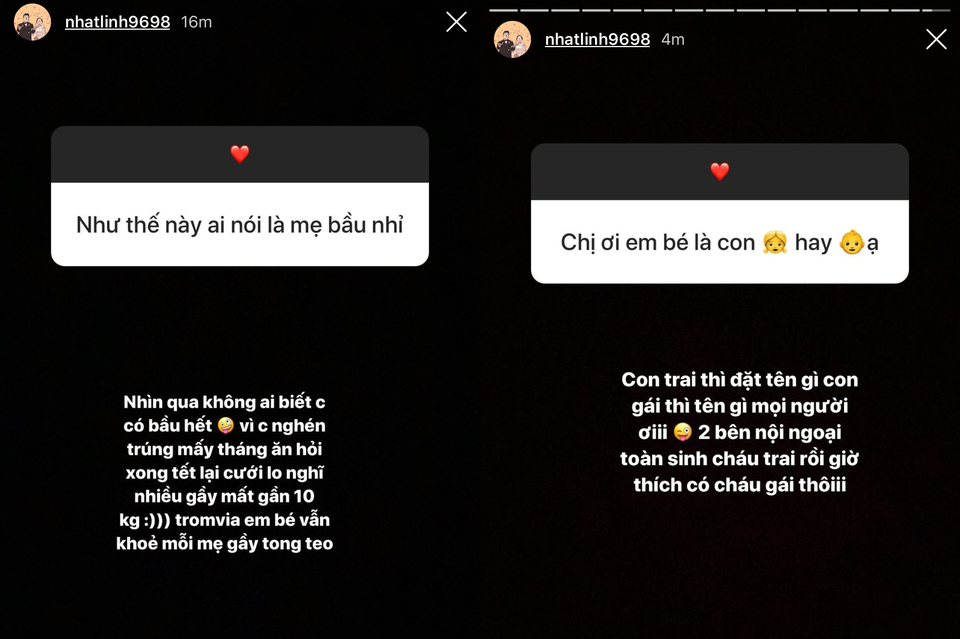Select the 'Như thế này ai nói là mẹ bầu nhỉ' question card

[240, 196]
